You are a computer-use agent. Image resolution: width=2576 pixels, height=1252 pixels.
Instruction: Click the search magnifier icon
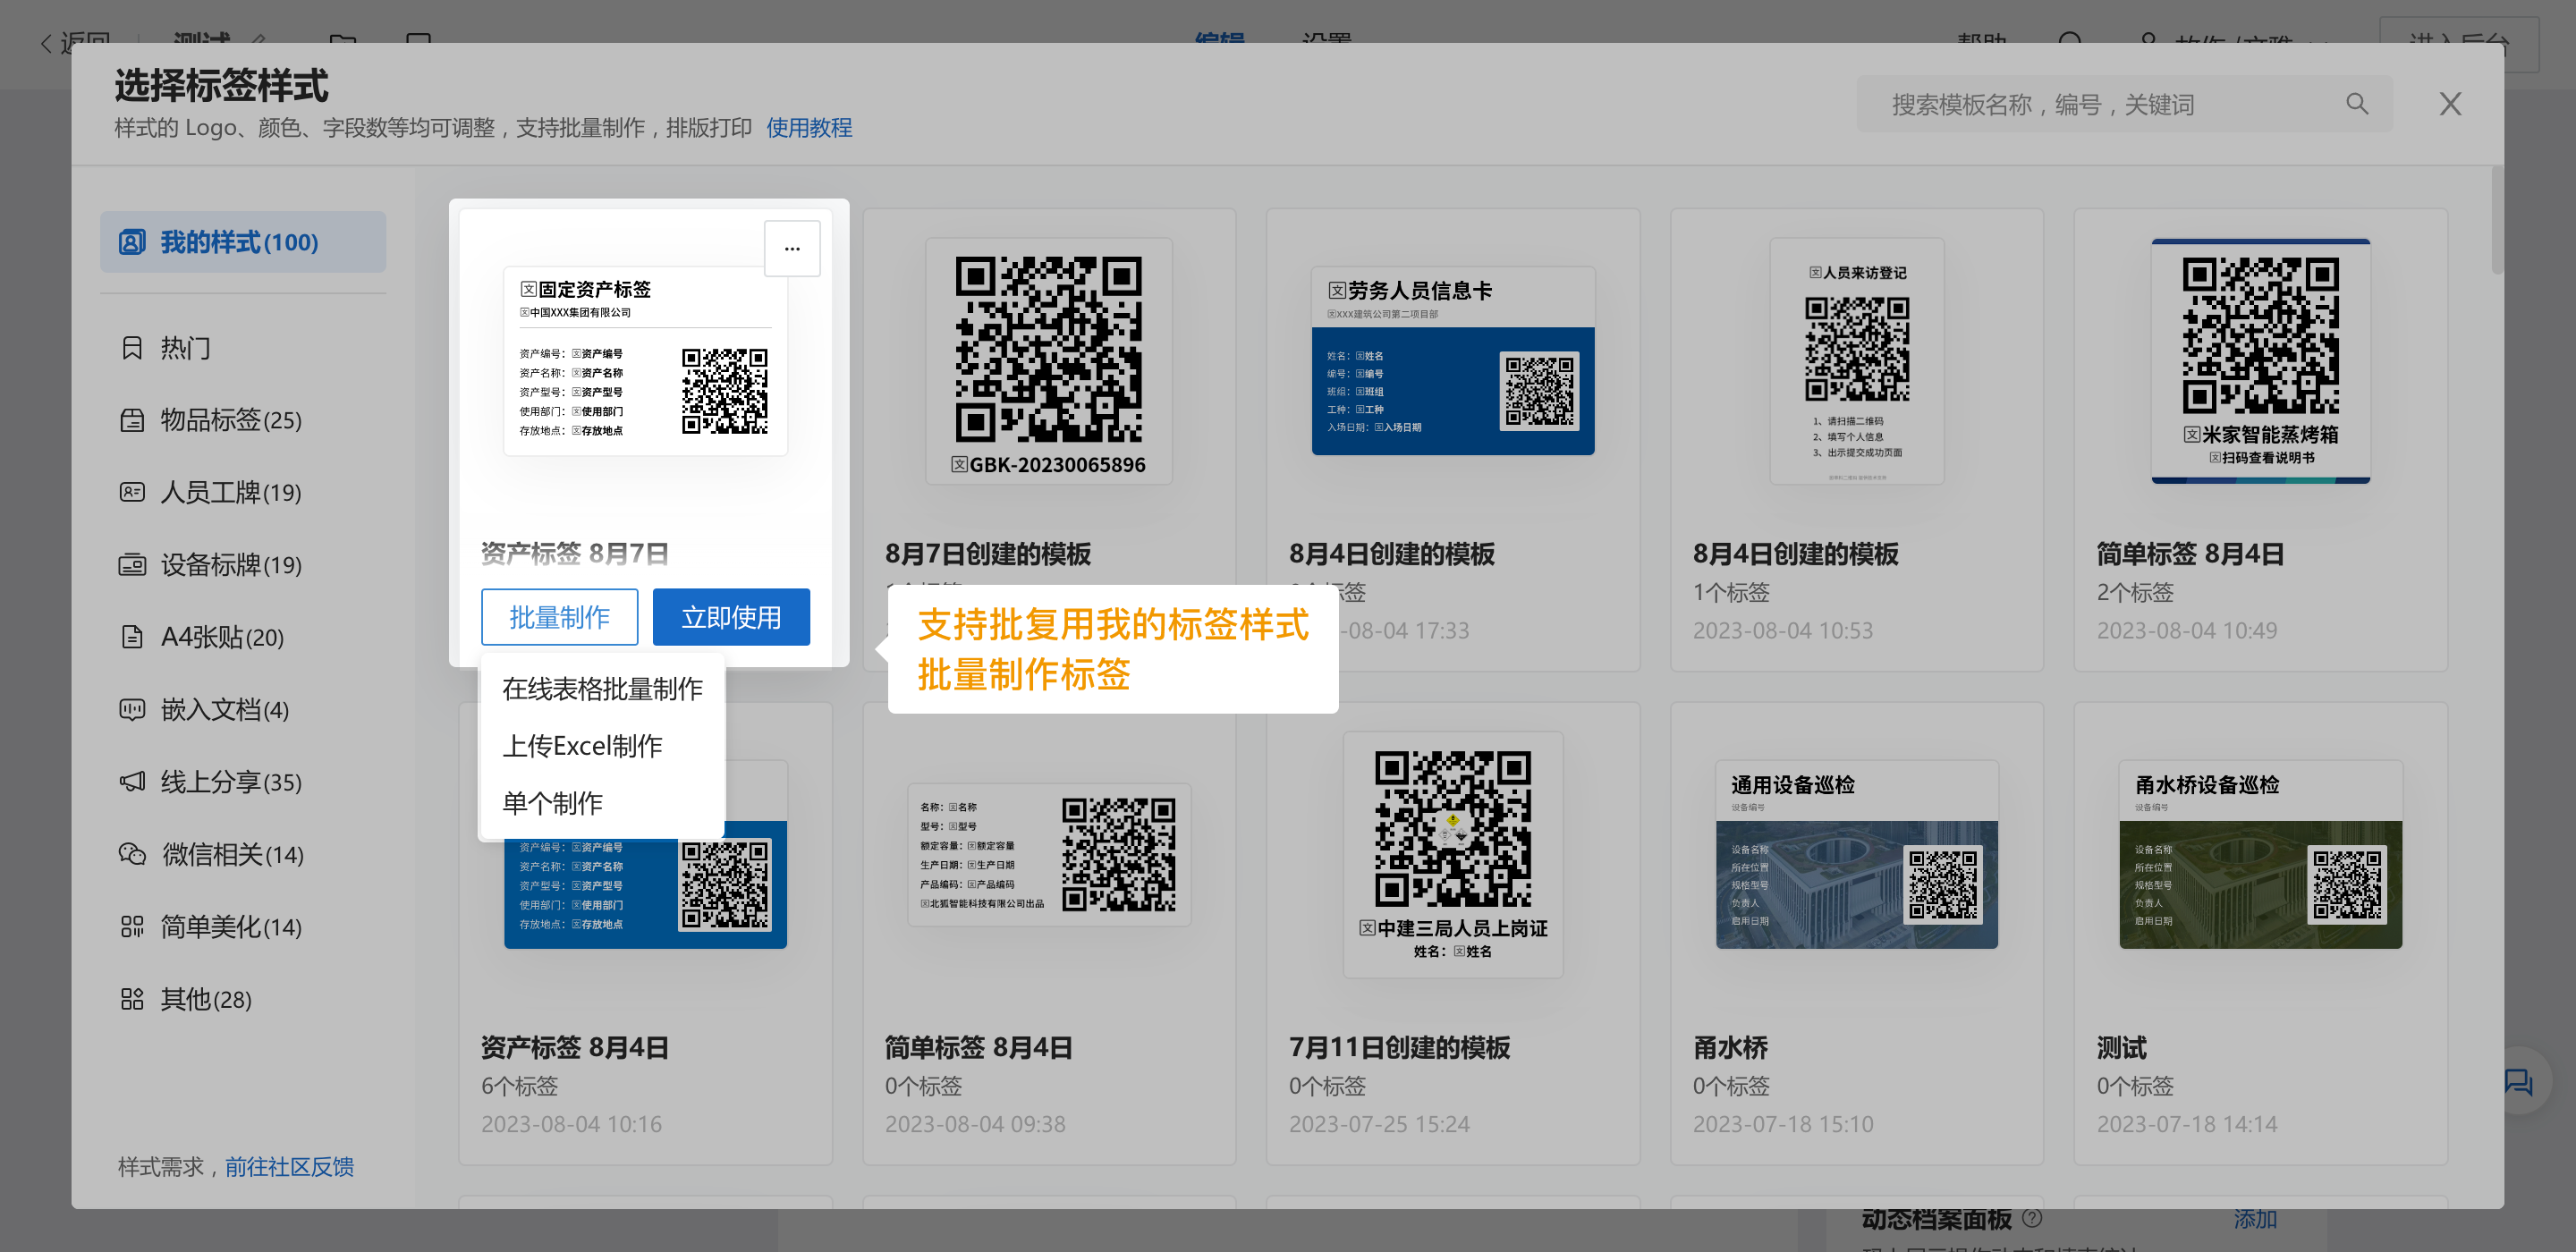2357,104
